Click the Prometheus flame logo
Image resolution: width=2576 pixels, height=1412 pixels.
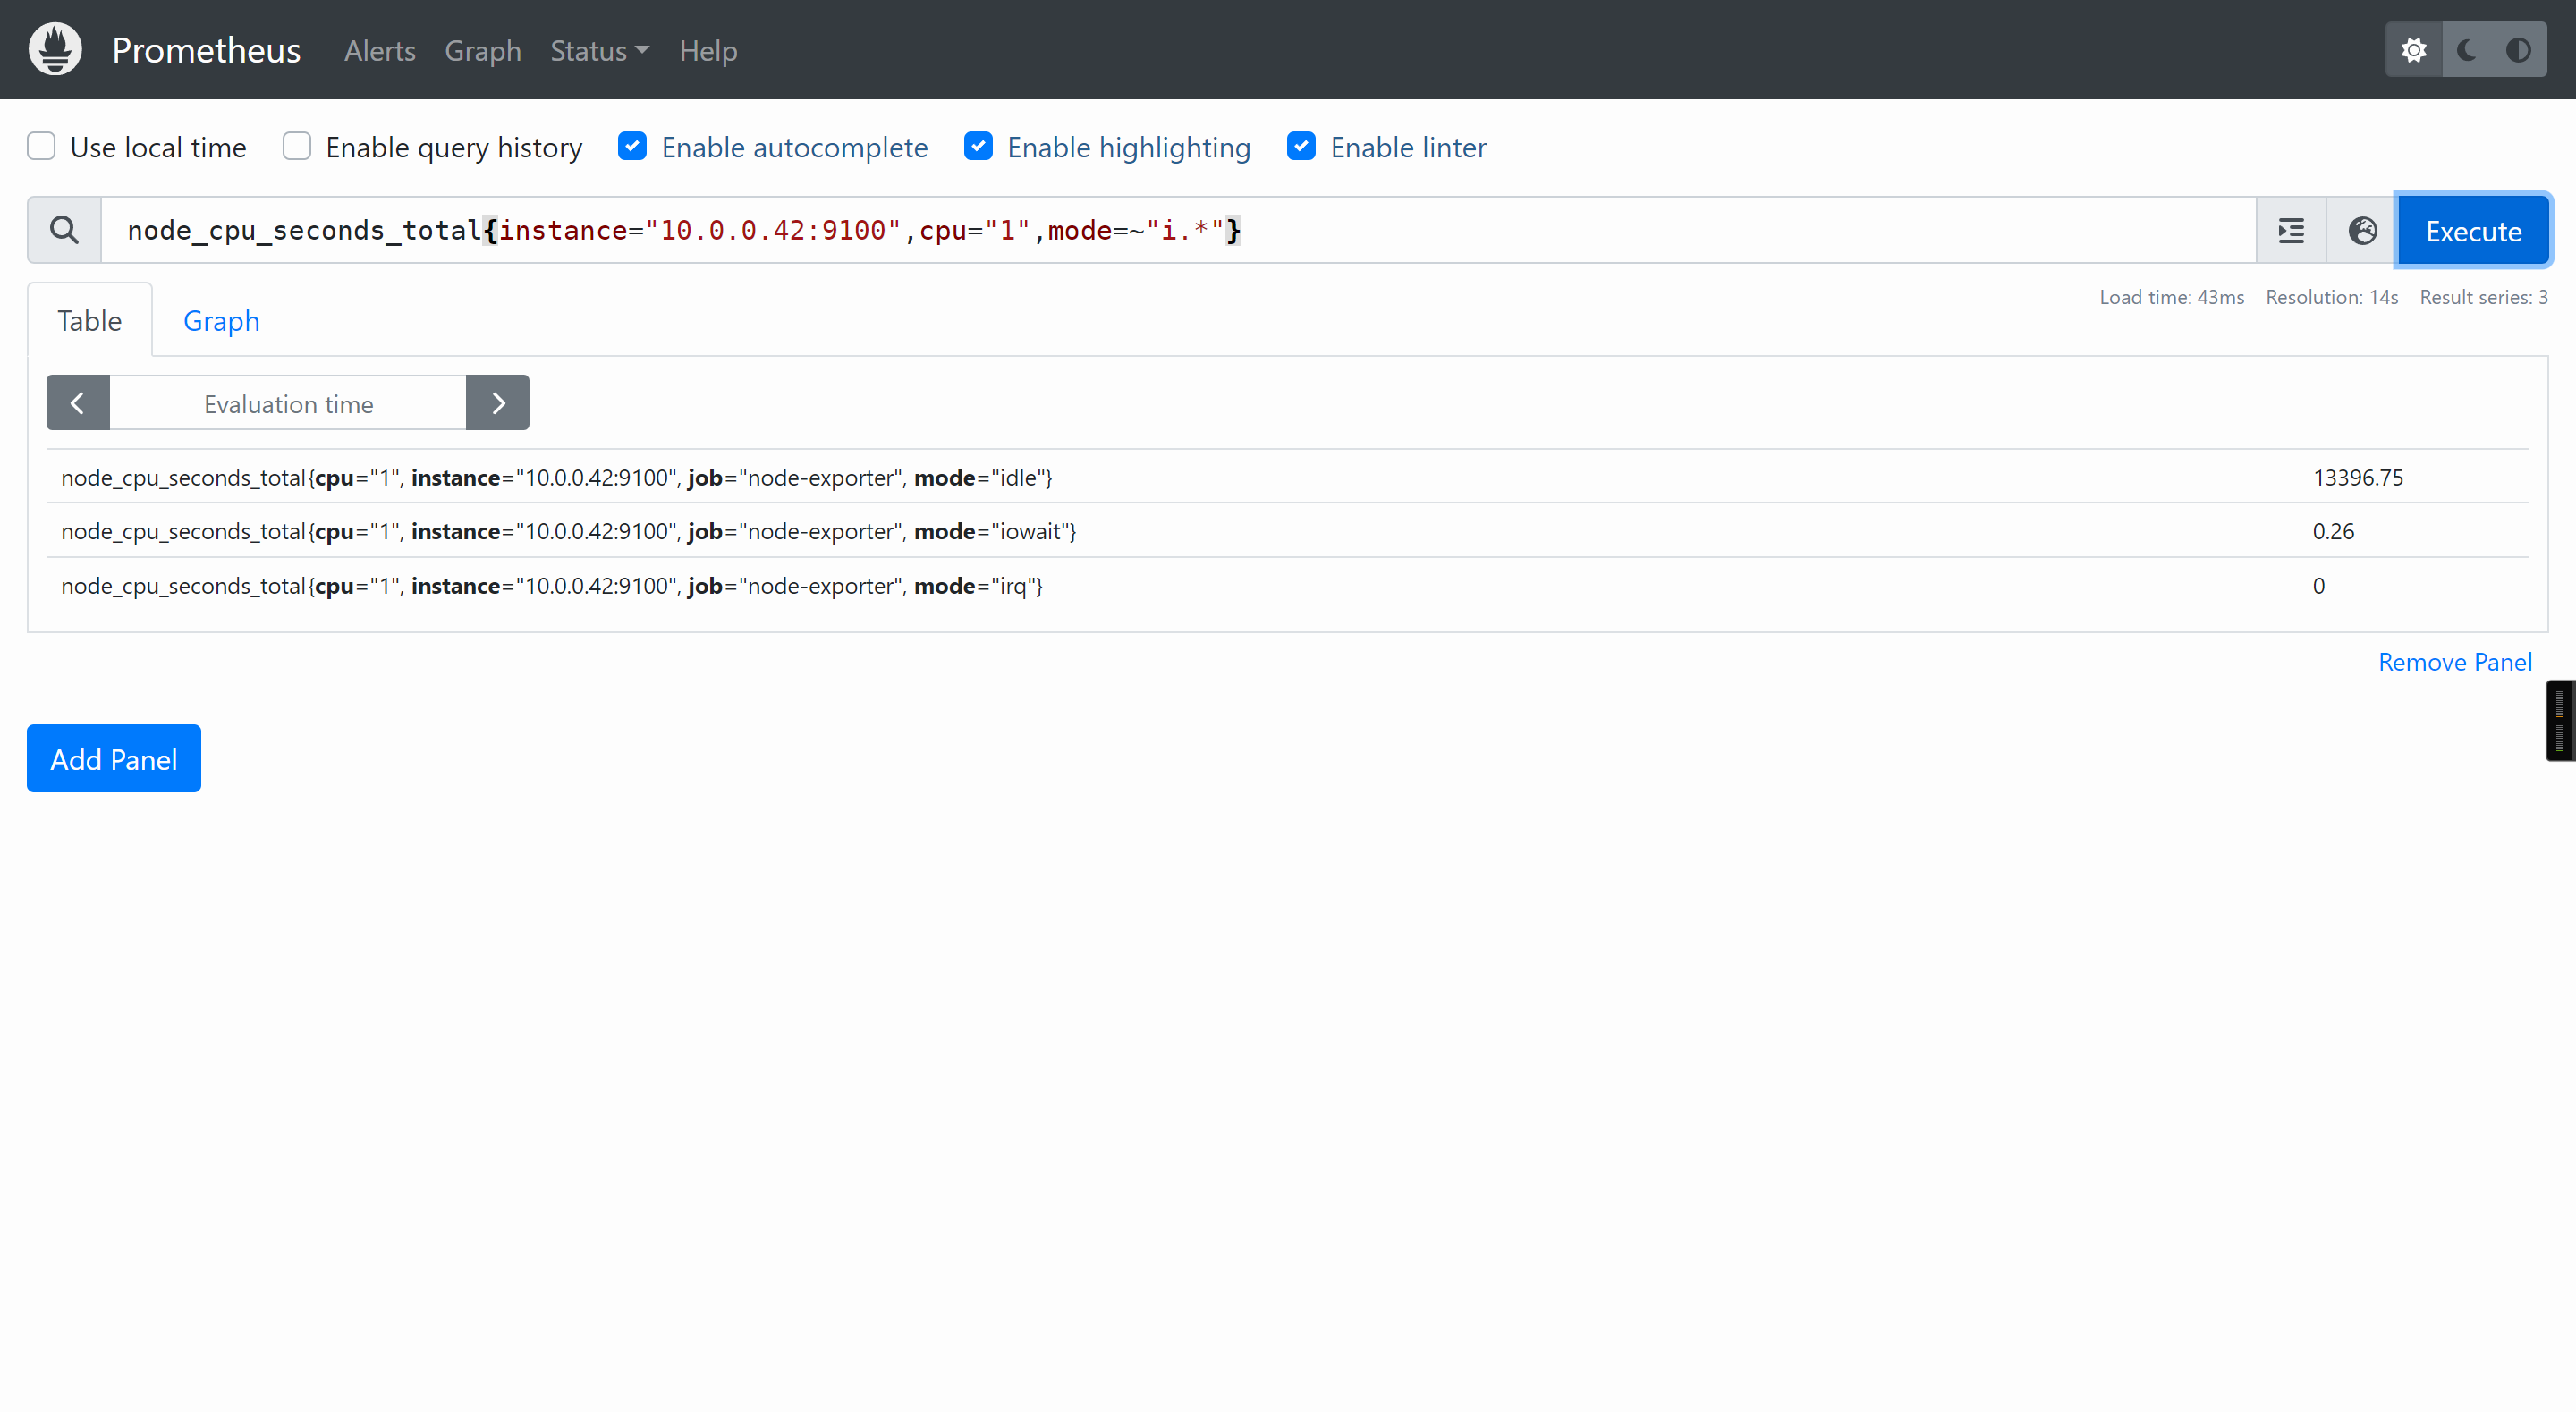pos(55,49)
